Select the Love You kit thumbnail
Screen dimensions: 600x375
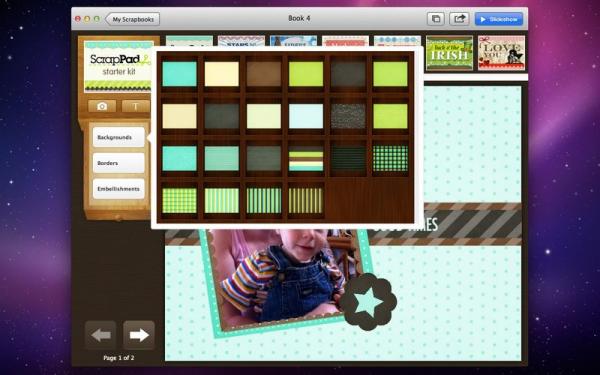pos(501,53)
